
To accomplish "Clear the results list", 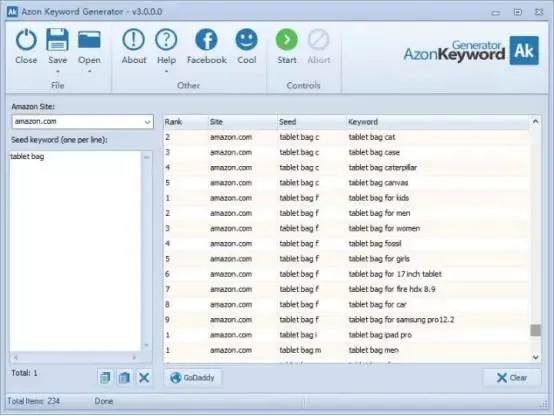I will point(512,378).
